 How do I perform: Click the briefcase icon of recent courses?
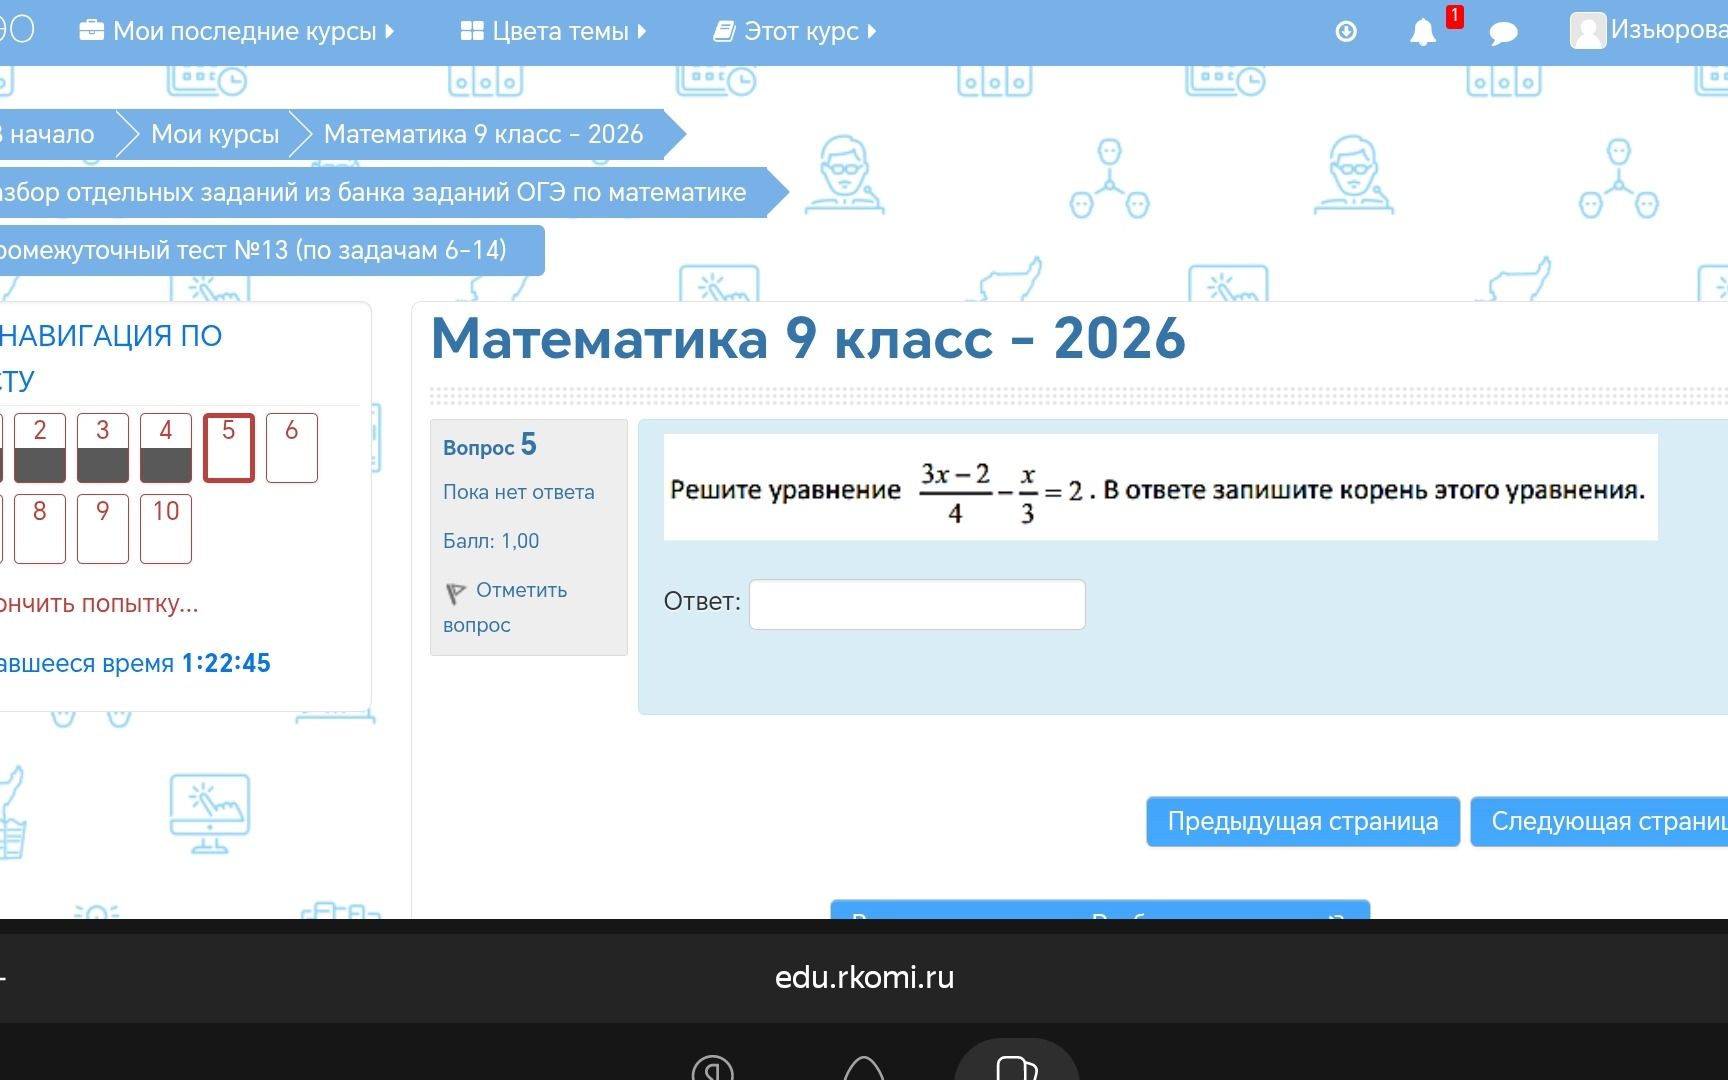click(91, 30)
